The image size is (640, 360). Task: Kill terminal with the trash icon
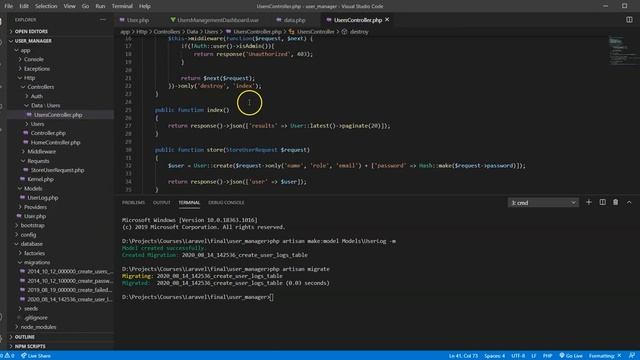(616, 202)
